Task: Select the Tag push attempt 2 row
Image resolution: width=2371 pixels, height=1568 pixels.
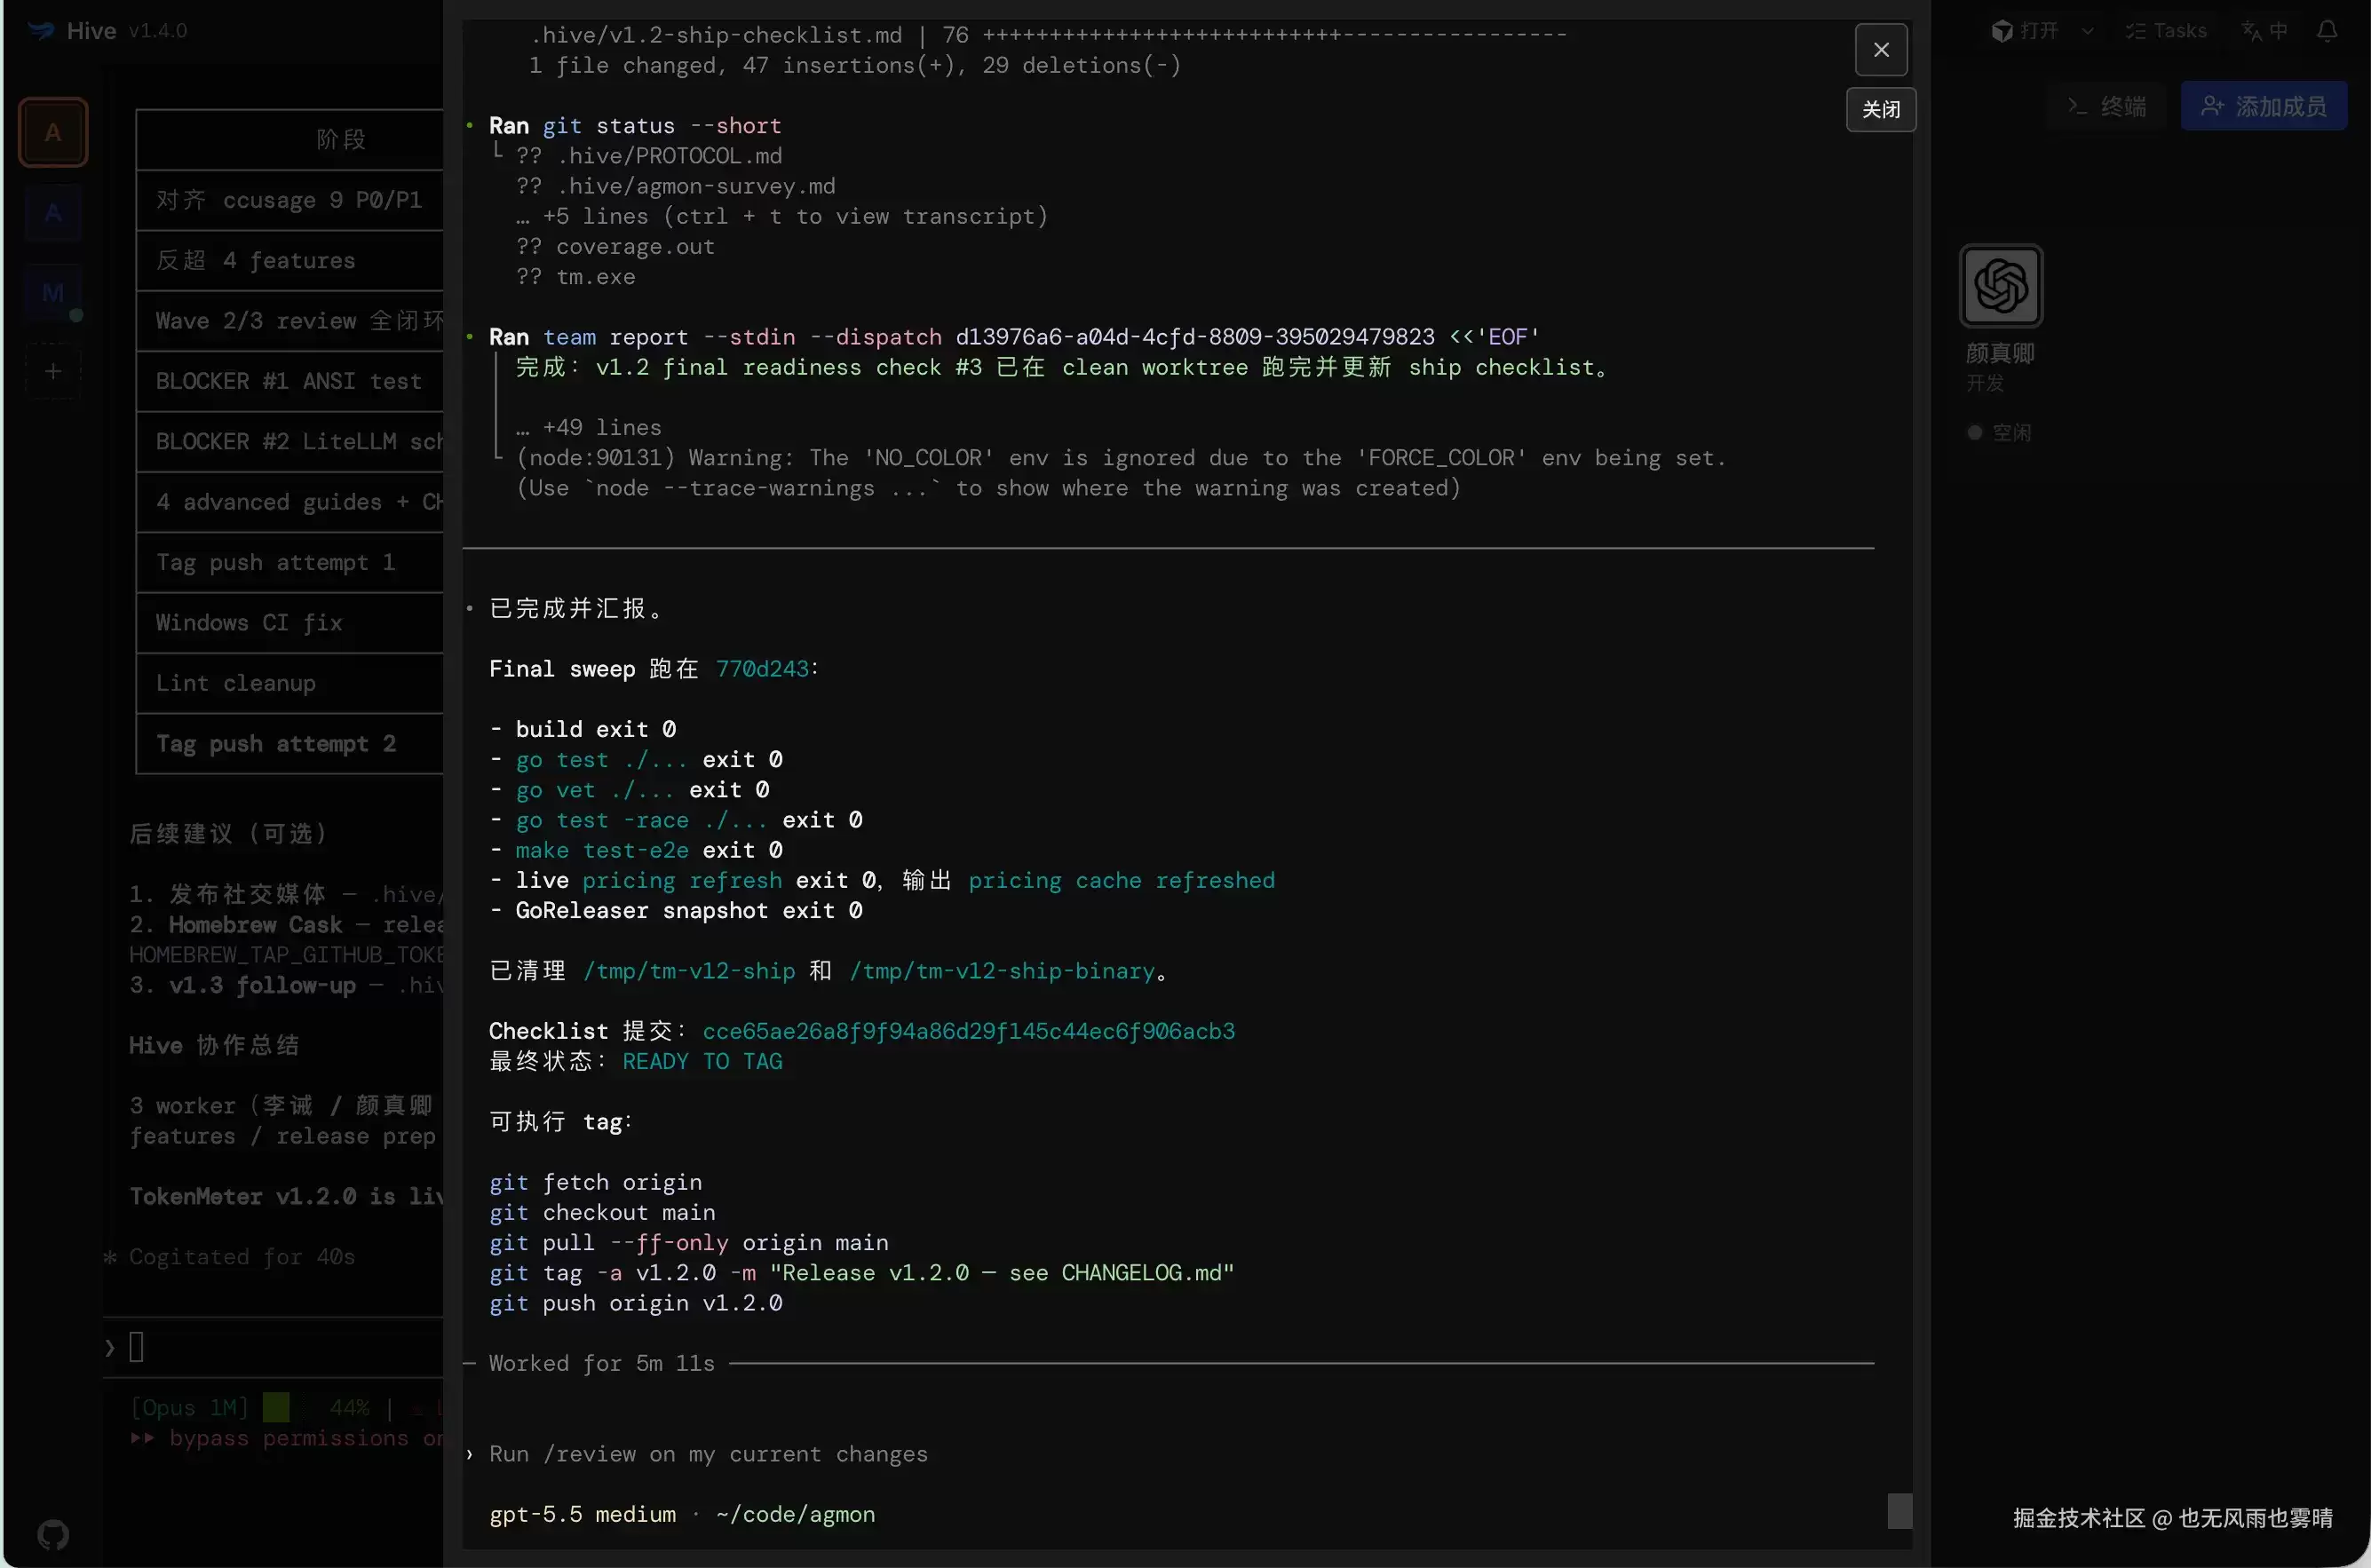Action: point(289,744)
